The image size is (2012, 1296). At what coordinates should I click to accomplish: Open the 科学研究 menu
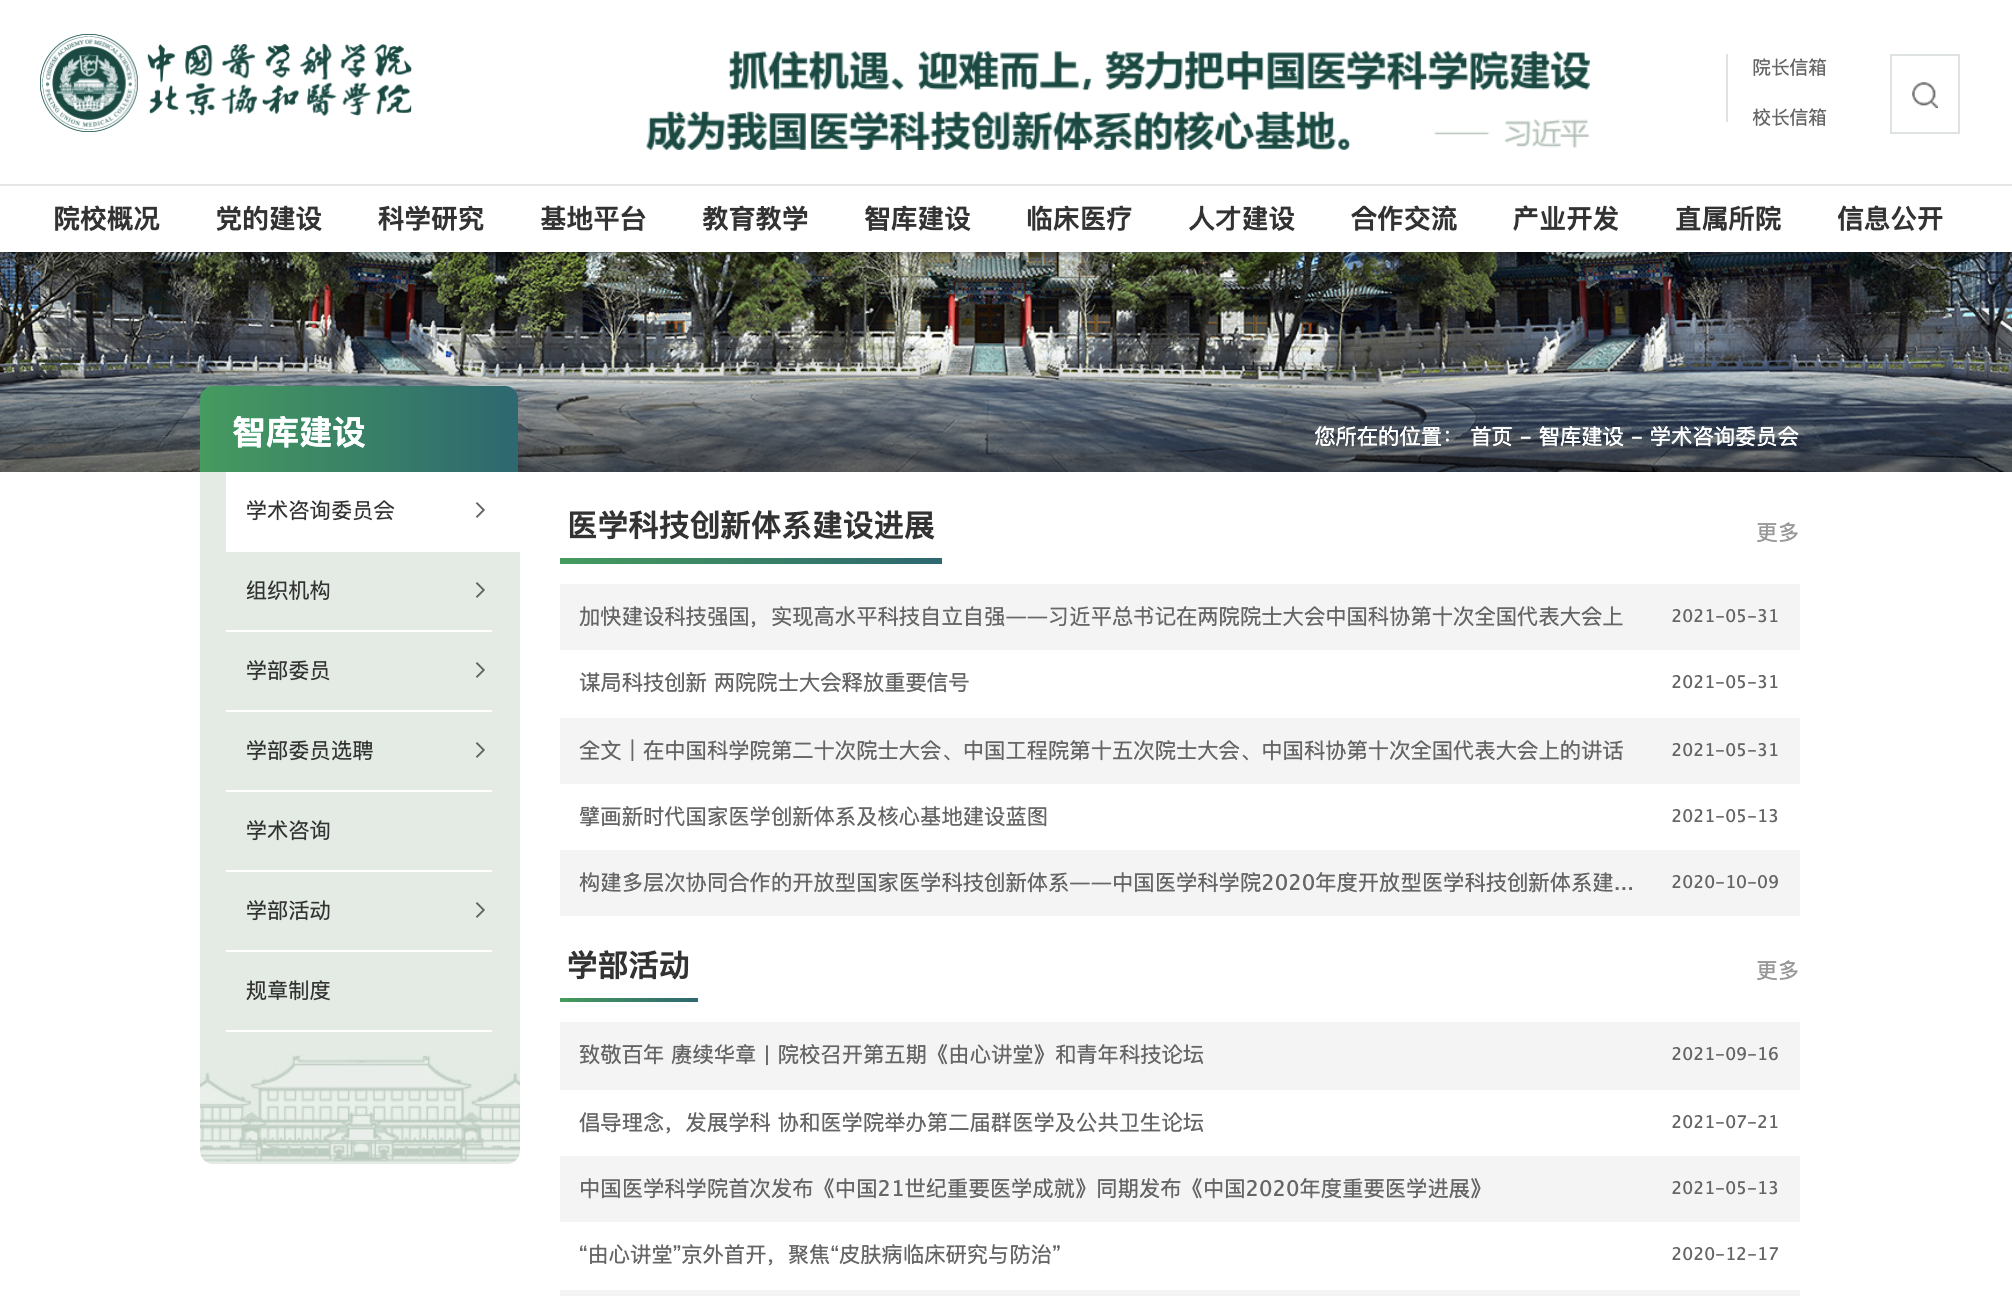(x=430, y=219)
